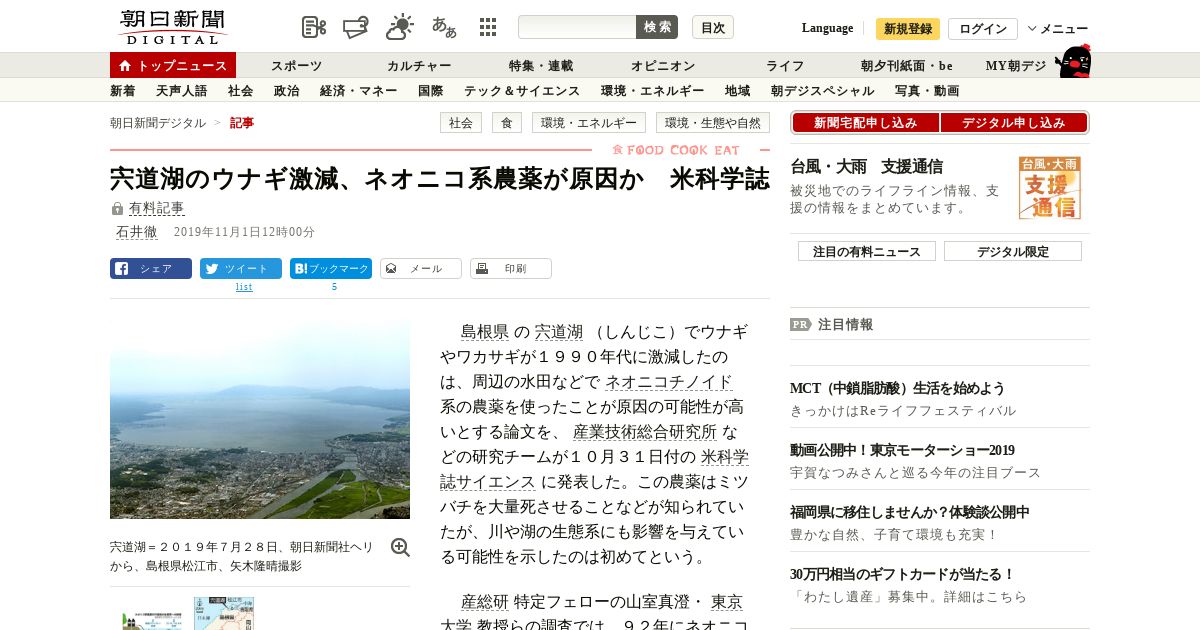Select the MY朝デジ tab

[1016, 66]
